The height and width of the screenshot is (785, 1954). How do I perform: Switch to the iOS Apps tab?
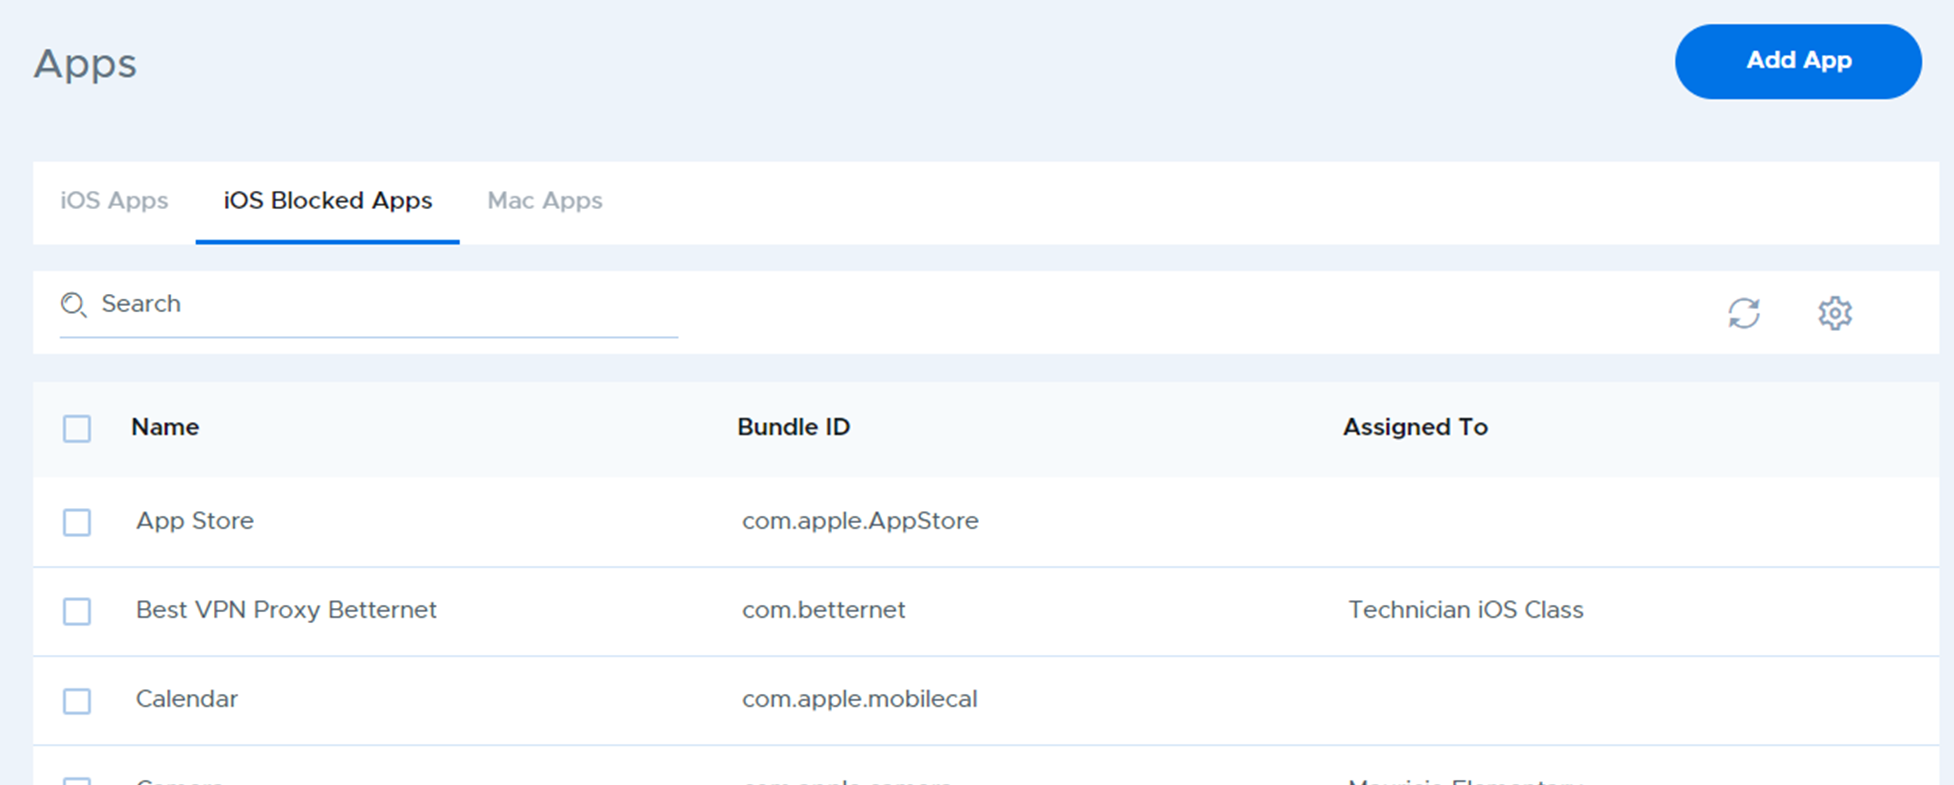coord(114,201)
